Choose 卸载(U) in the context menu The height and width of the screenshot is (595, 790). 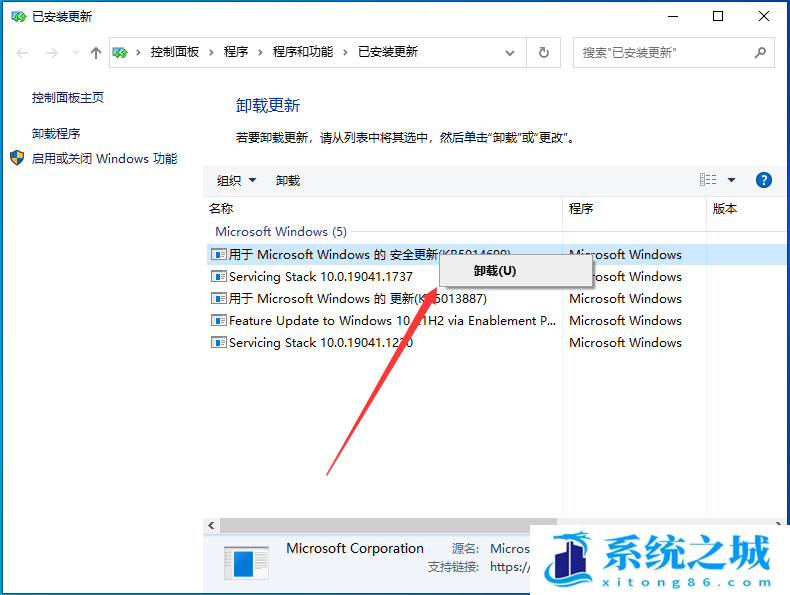point(515,271)
